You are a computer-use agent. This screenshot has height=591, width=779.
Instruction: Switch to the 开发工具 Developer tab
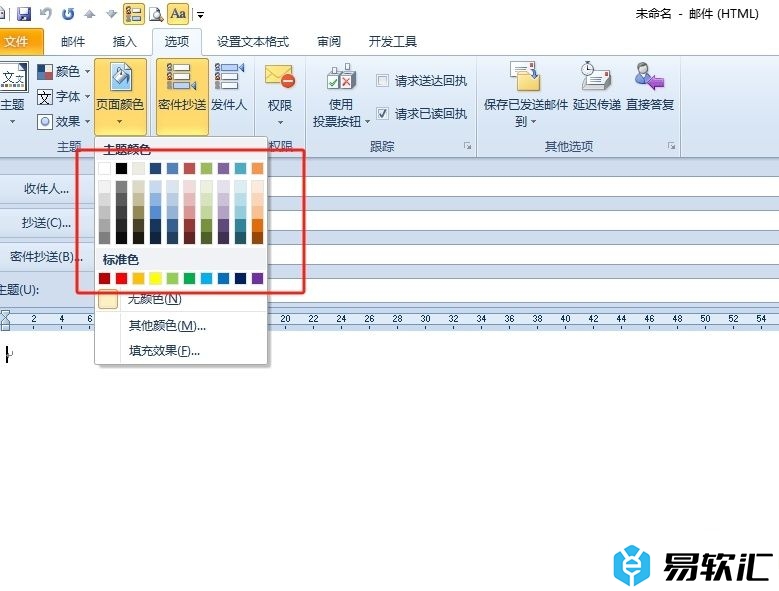point(392,42)
